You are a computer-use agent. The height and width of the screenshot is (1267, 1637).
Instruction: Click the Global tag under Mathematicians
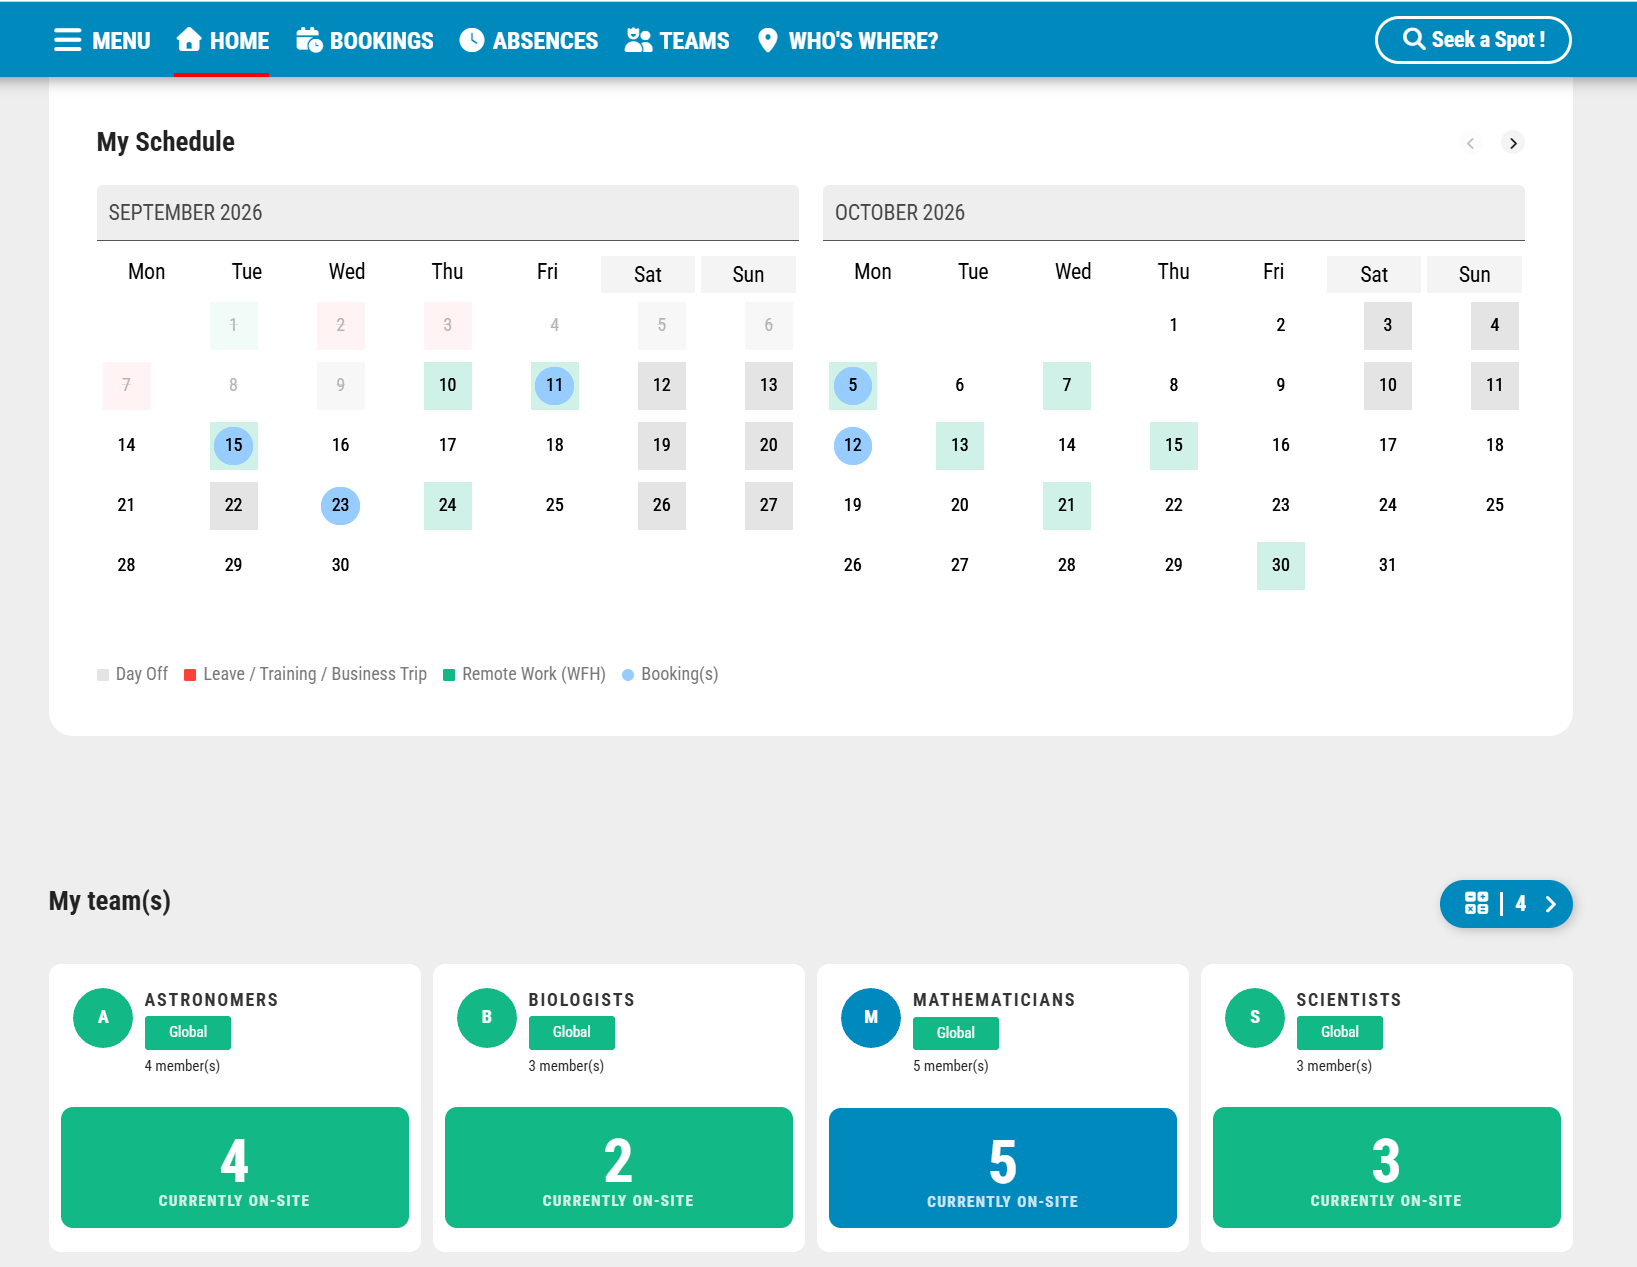tap(956, 1033)
